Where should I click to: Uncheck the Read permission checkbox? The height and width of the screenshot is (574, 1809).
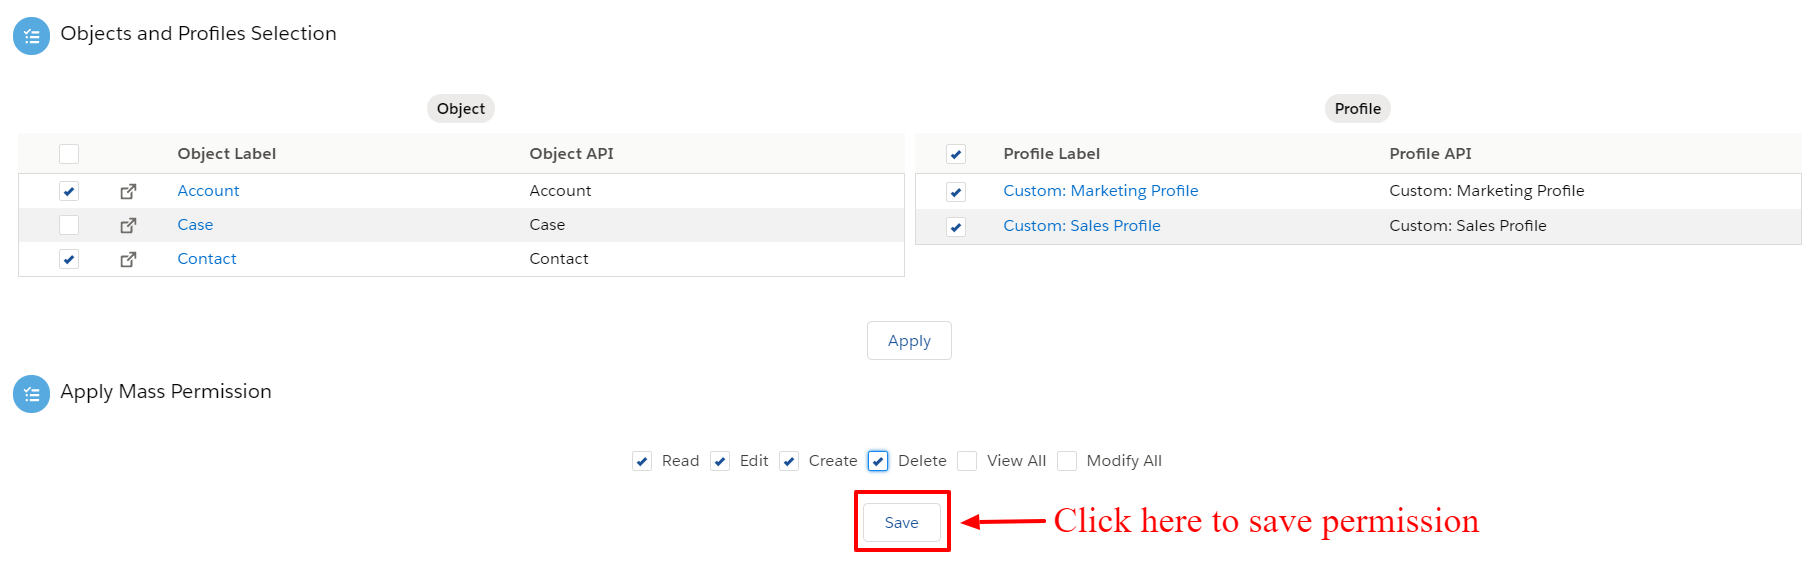tap(642, 461)
